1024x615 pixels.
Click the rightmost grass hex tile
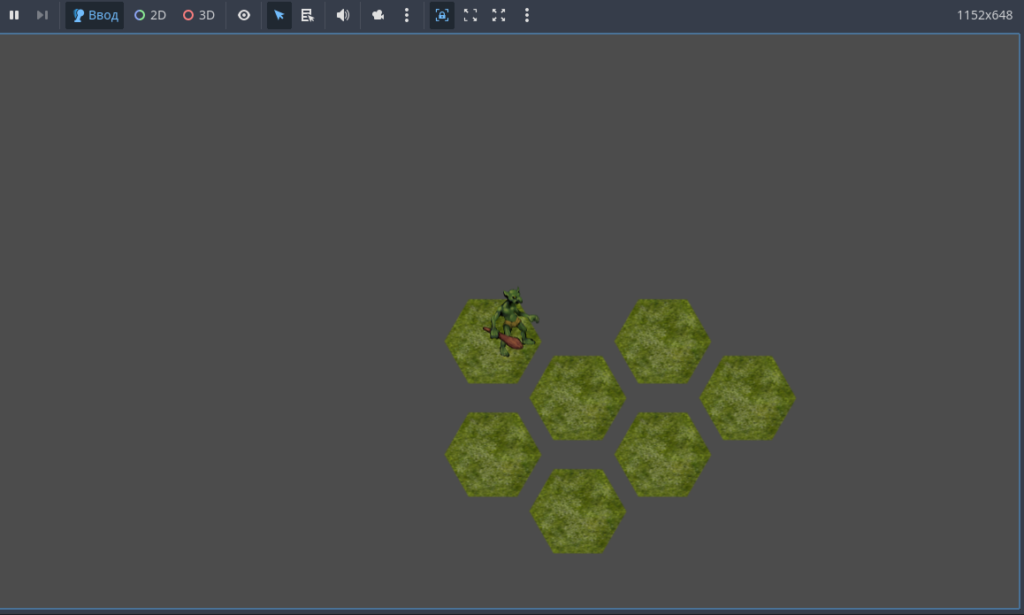click(x=748, y=398)
